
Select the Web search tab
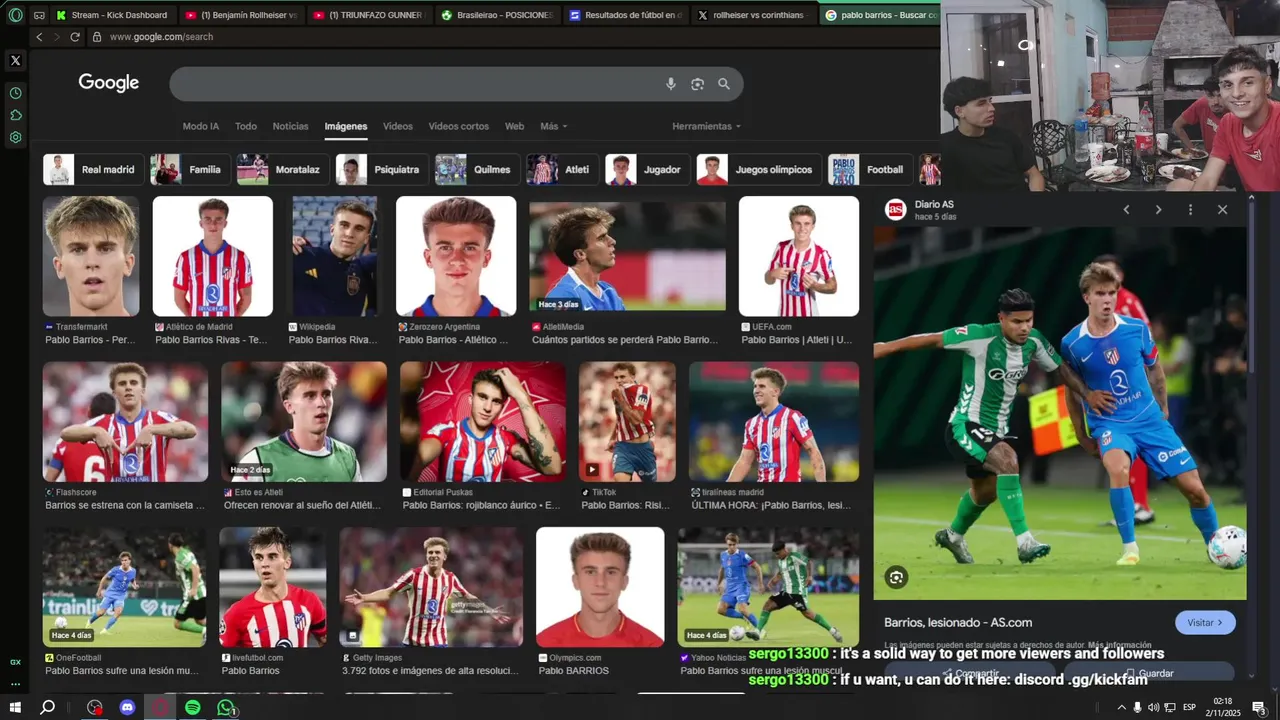tap(514, 127)
